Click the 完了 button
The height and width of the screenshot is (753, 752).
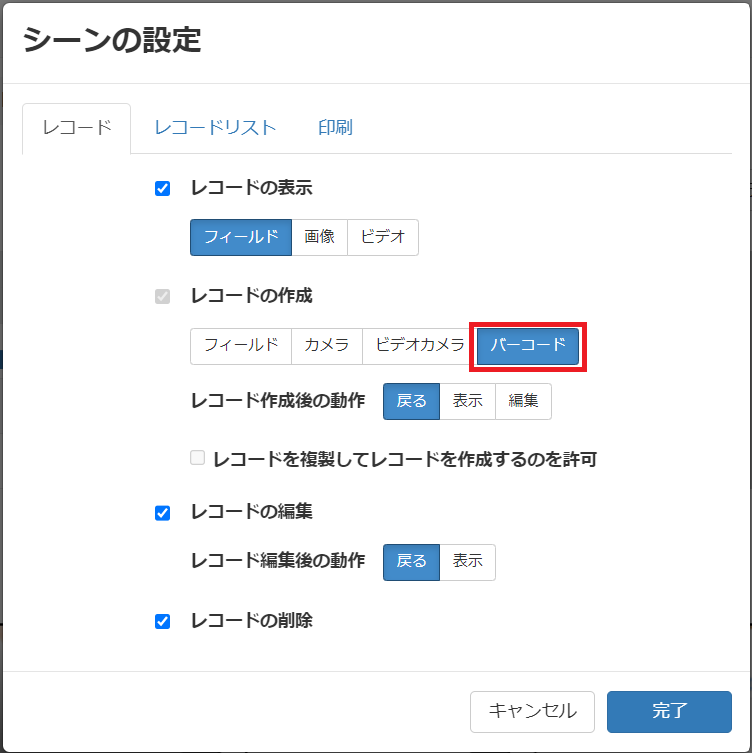coord(669,712)
